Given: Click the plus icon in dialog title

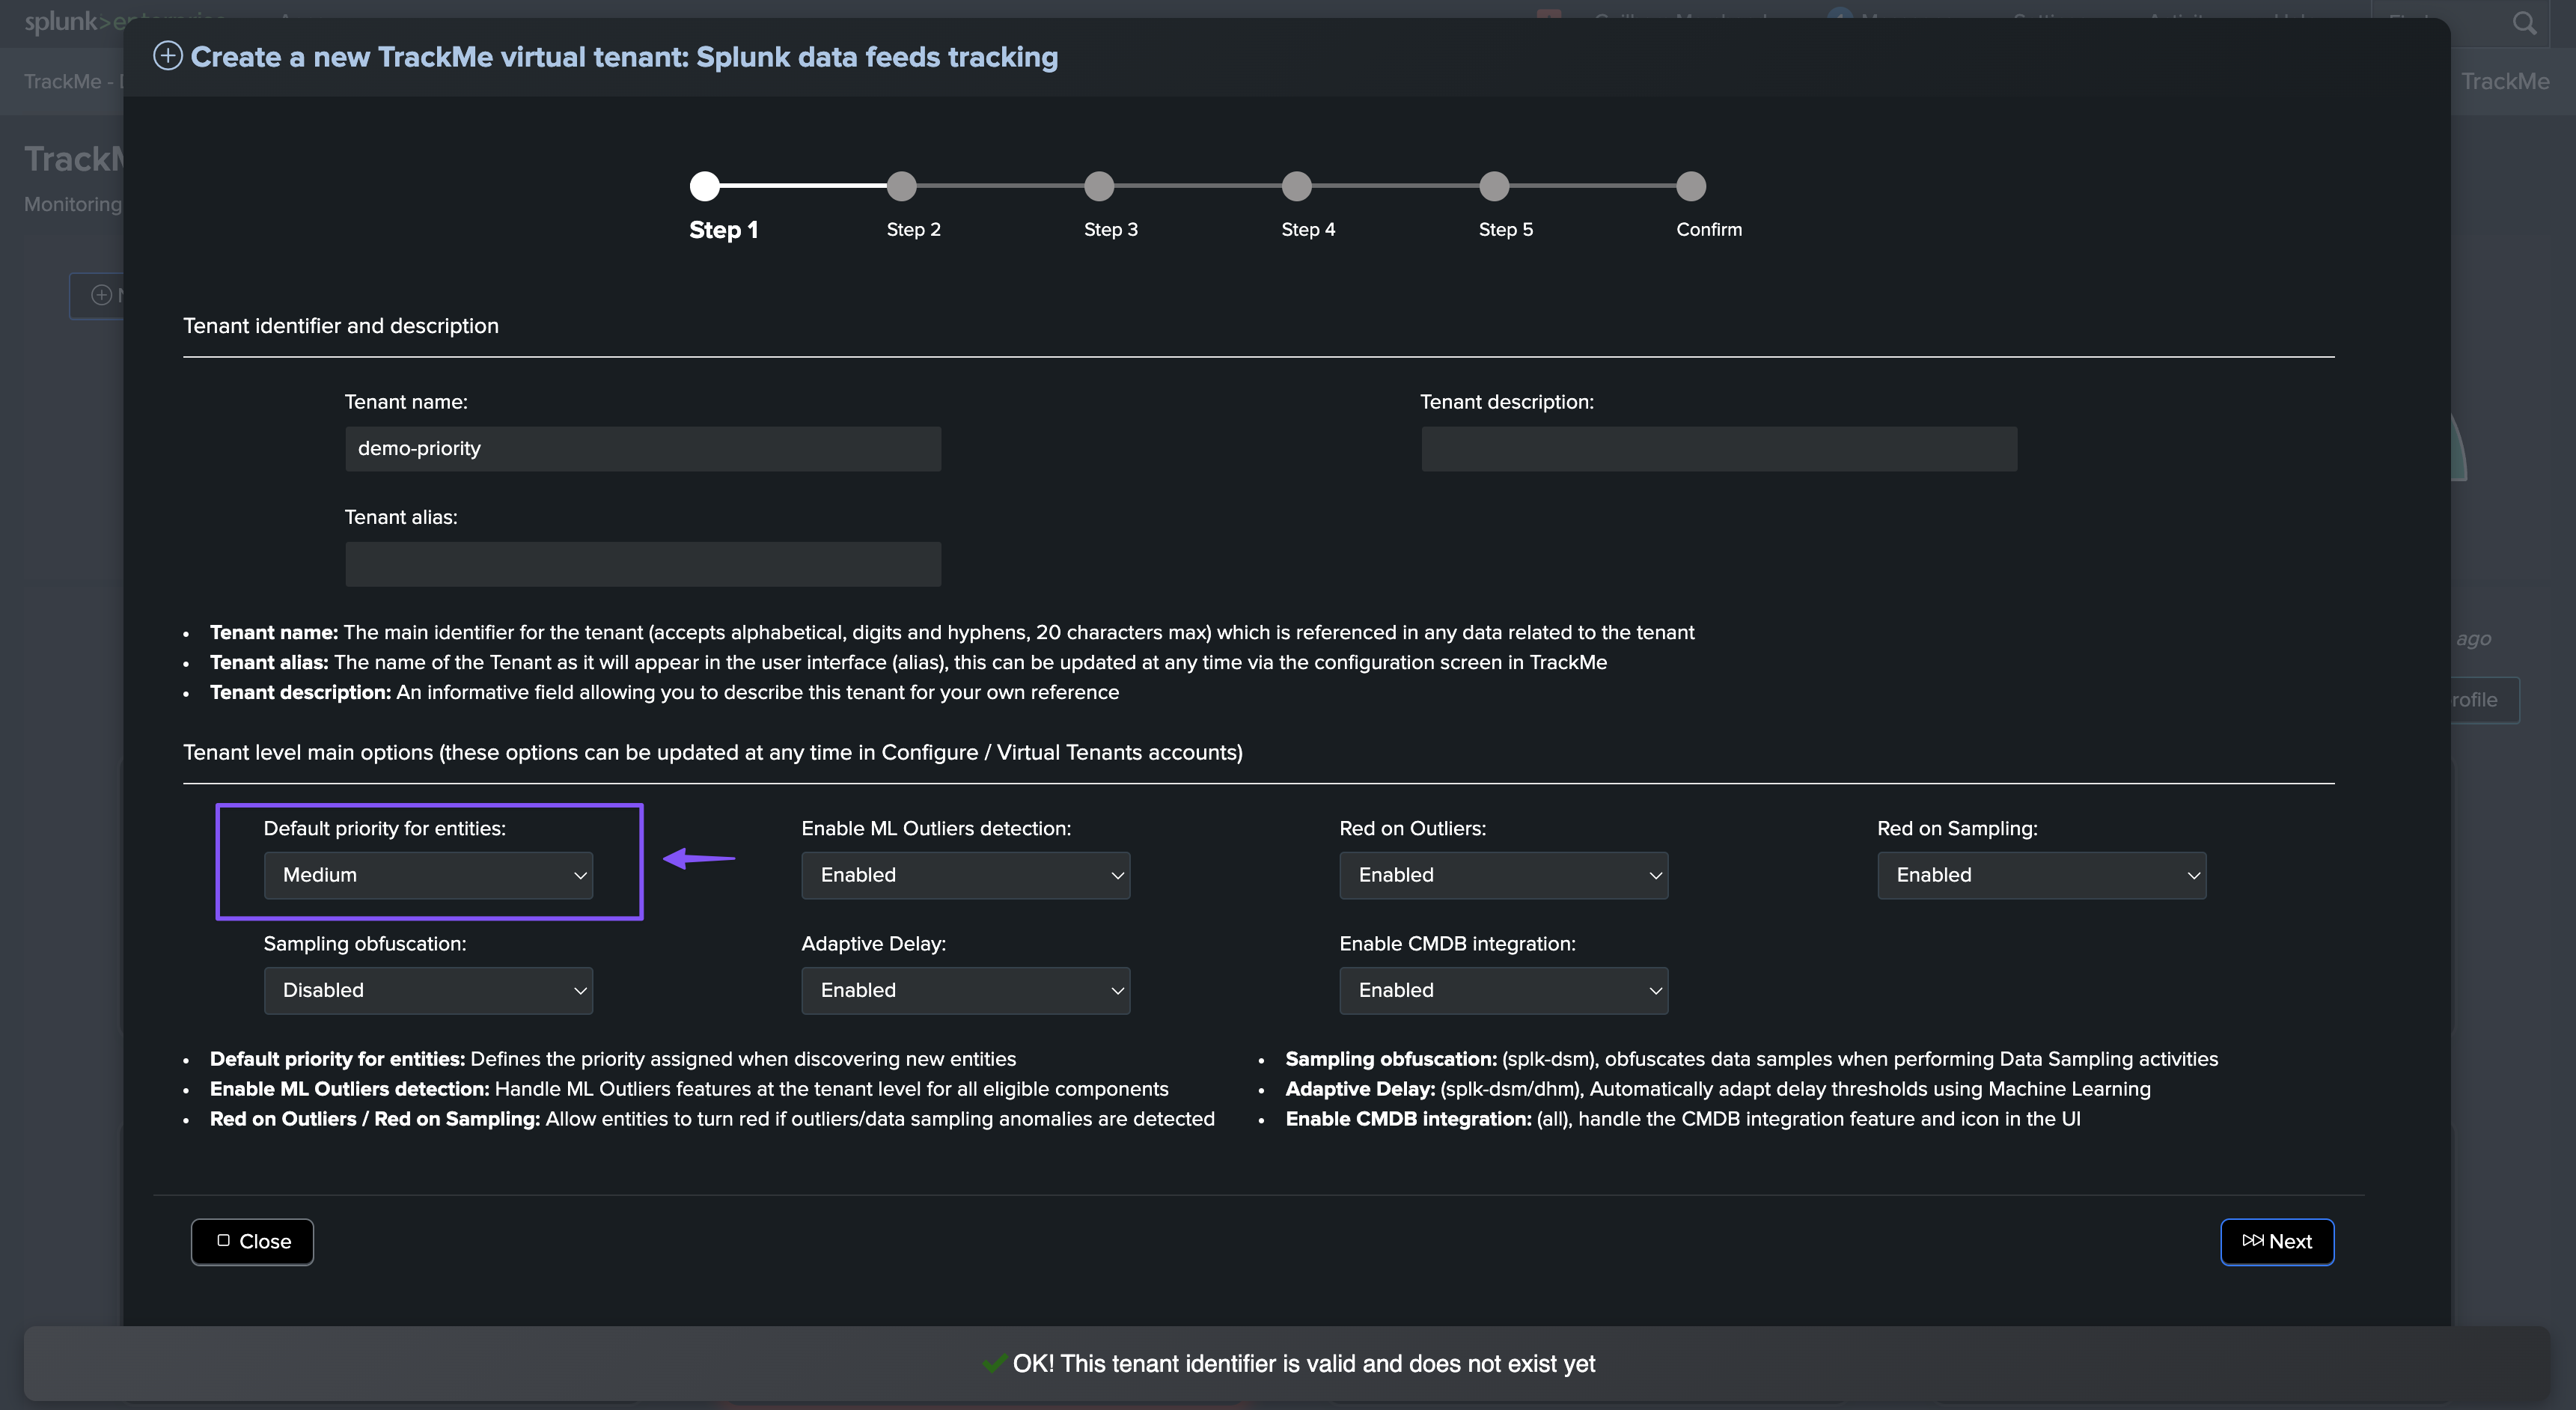Looking at the screenshot, I should click(x=167, y=56).
